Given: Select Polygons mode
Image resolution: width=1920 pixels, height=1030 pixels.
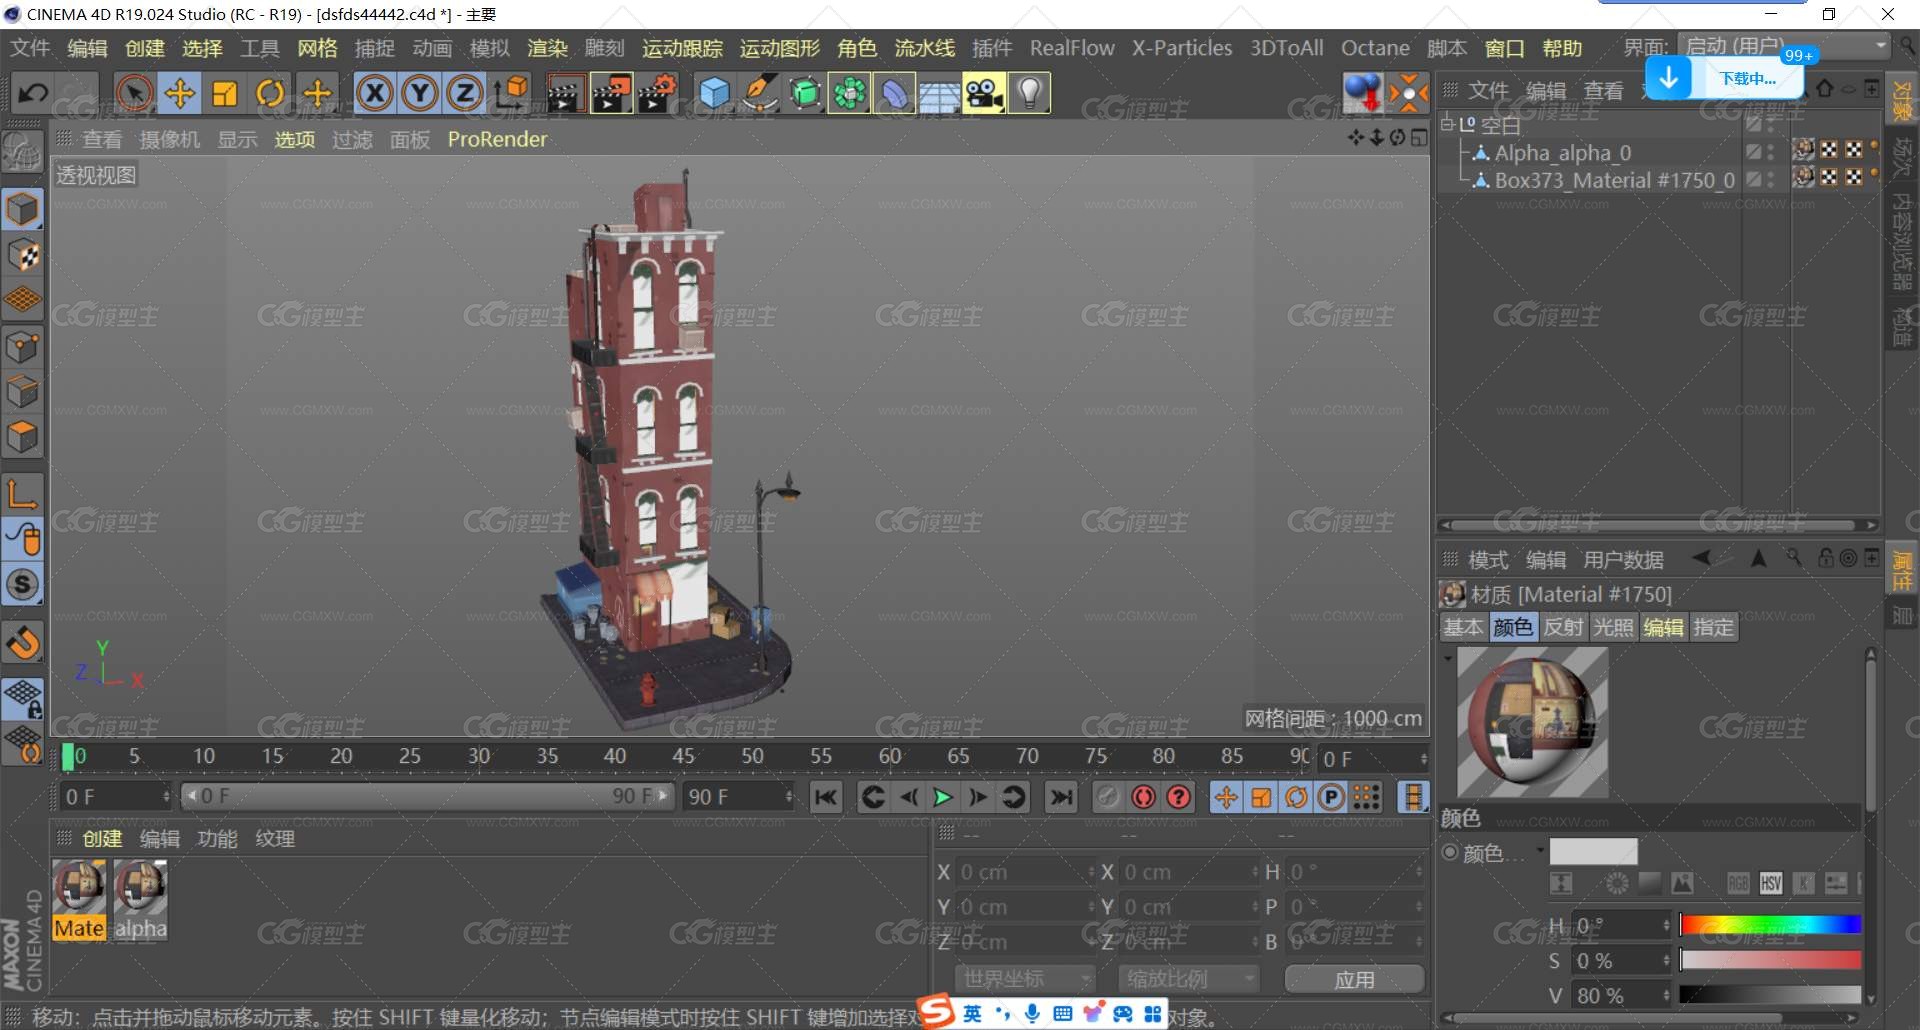Looking at the screenshot, I should pyautogui.click(x=23, y=437).
